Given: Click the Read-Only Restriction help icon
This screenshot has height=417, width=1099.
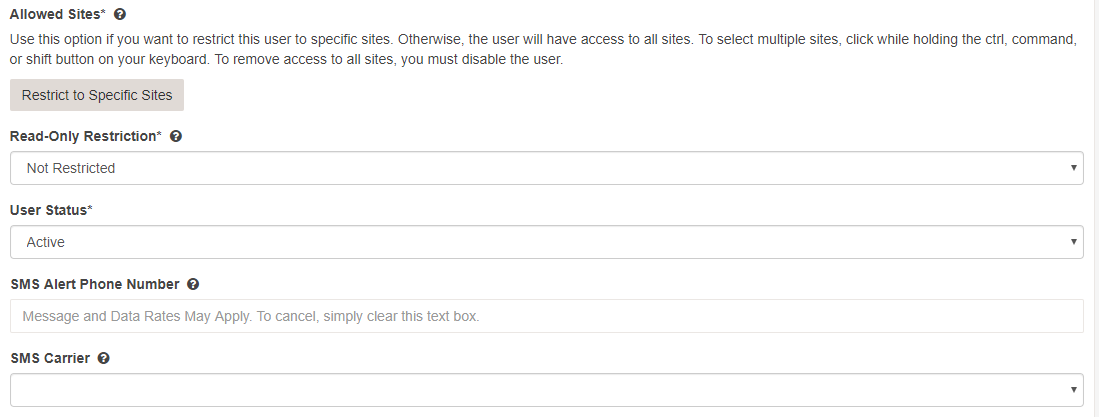Looking at the screenshot, I should click(176, 136).
